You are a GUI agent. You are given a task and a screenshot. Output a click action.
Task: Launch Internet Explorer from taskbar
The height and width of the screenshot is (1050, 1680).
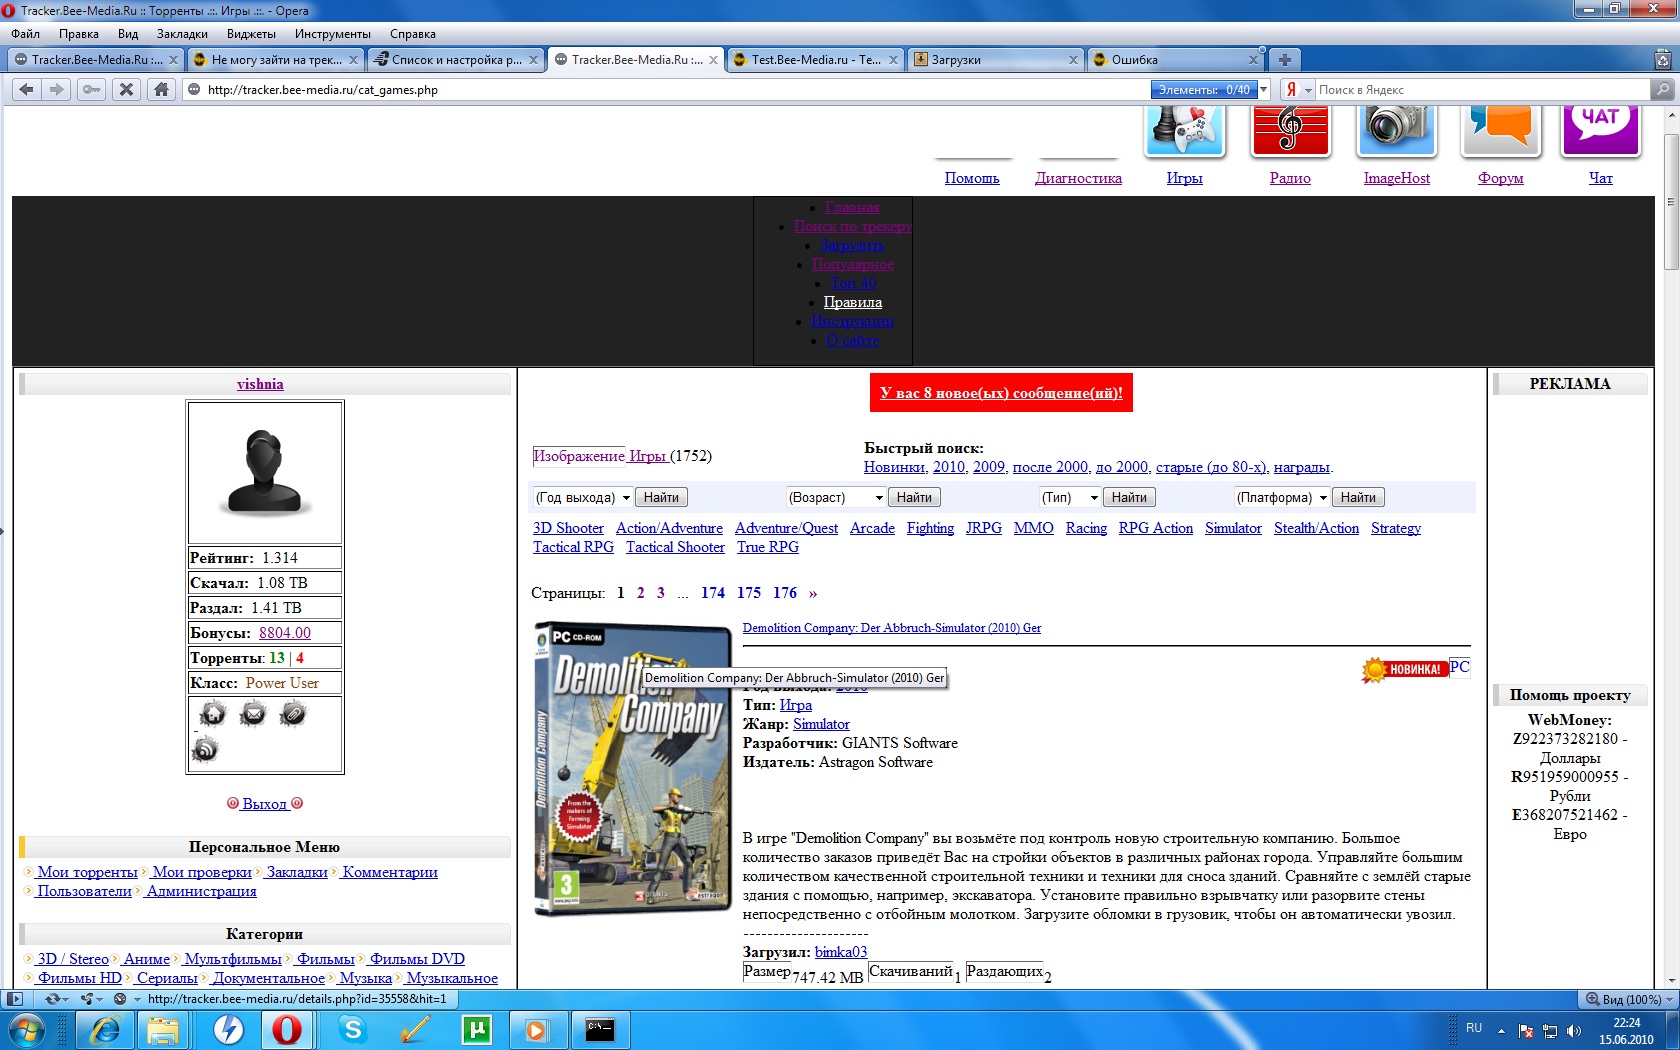[x=104, y=1029]
